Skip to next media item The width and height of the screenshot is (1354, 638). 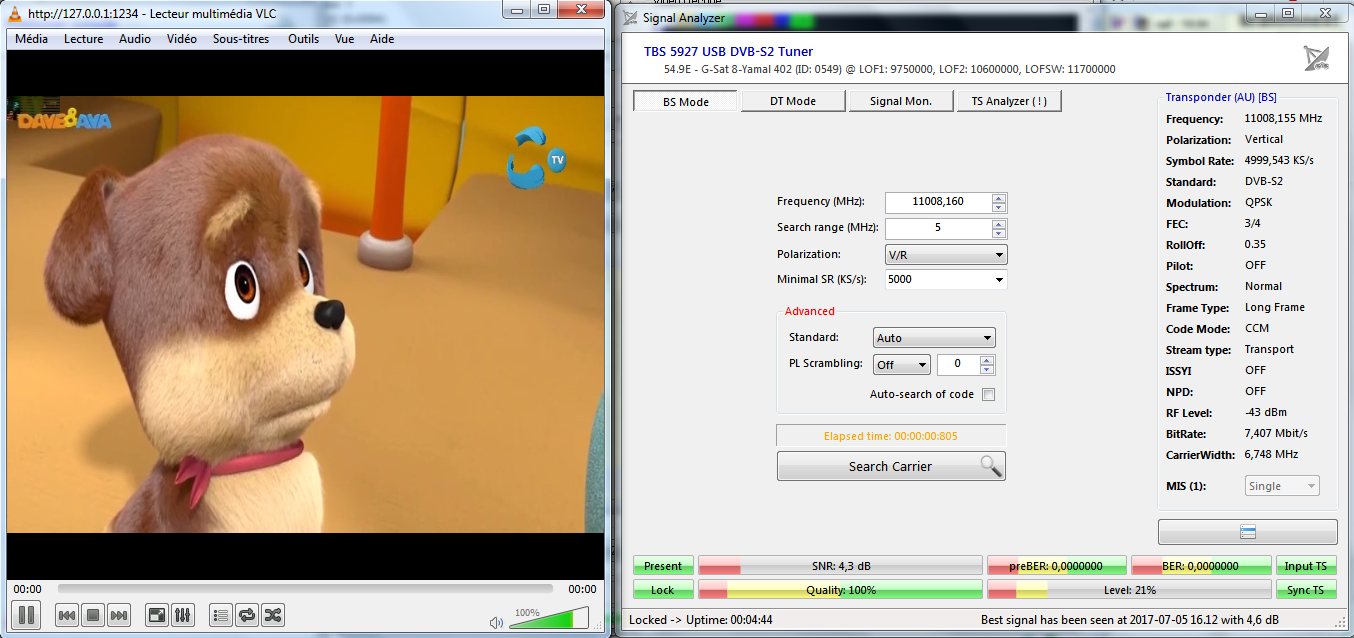click(119, 615)
